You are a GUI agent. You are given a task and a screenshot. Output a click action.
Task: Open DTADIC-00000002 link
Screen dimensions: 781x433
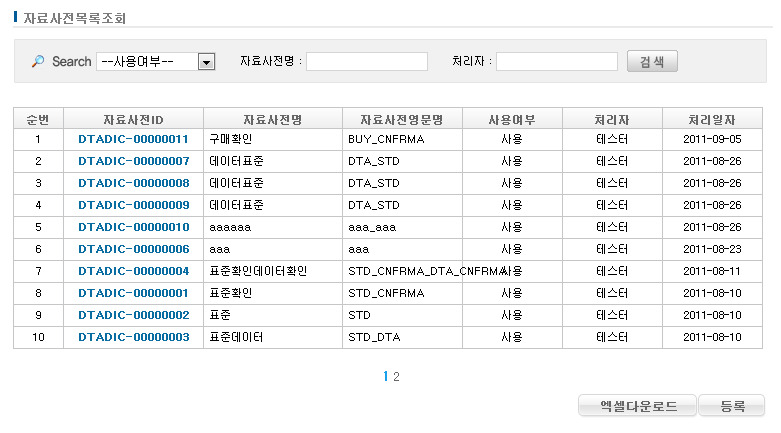click(133, 316)
